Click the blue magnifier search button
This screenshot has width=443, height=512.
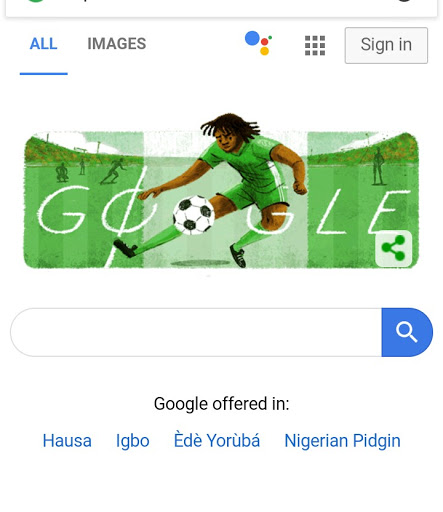pos(407,332)
